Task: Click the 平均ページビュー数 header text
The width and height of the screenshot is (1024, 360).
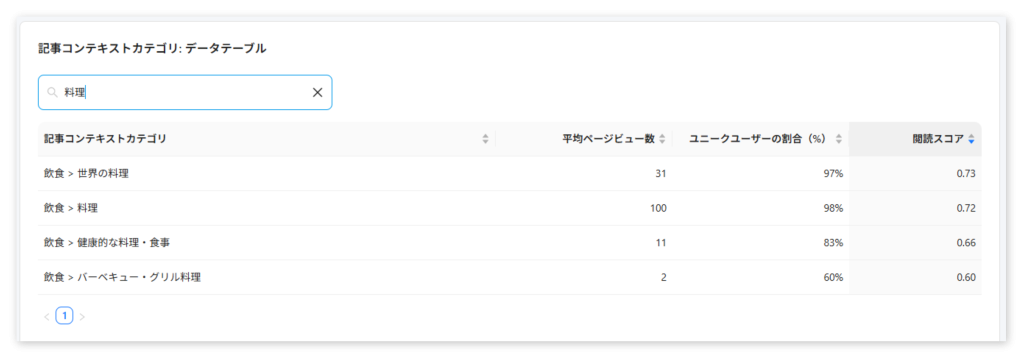Action: click(x=609, y=139)
